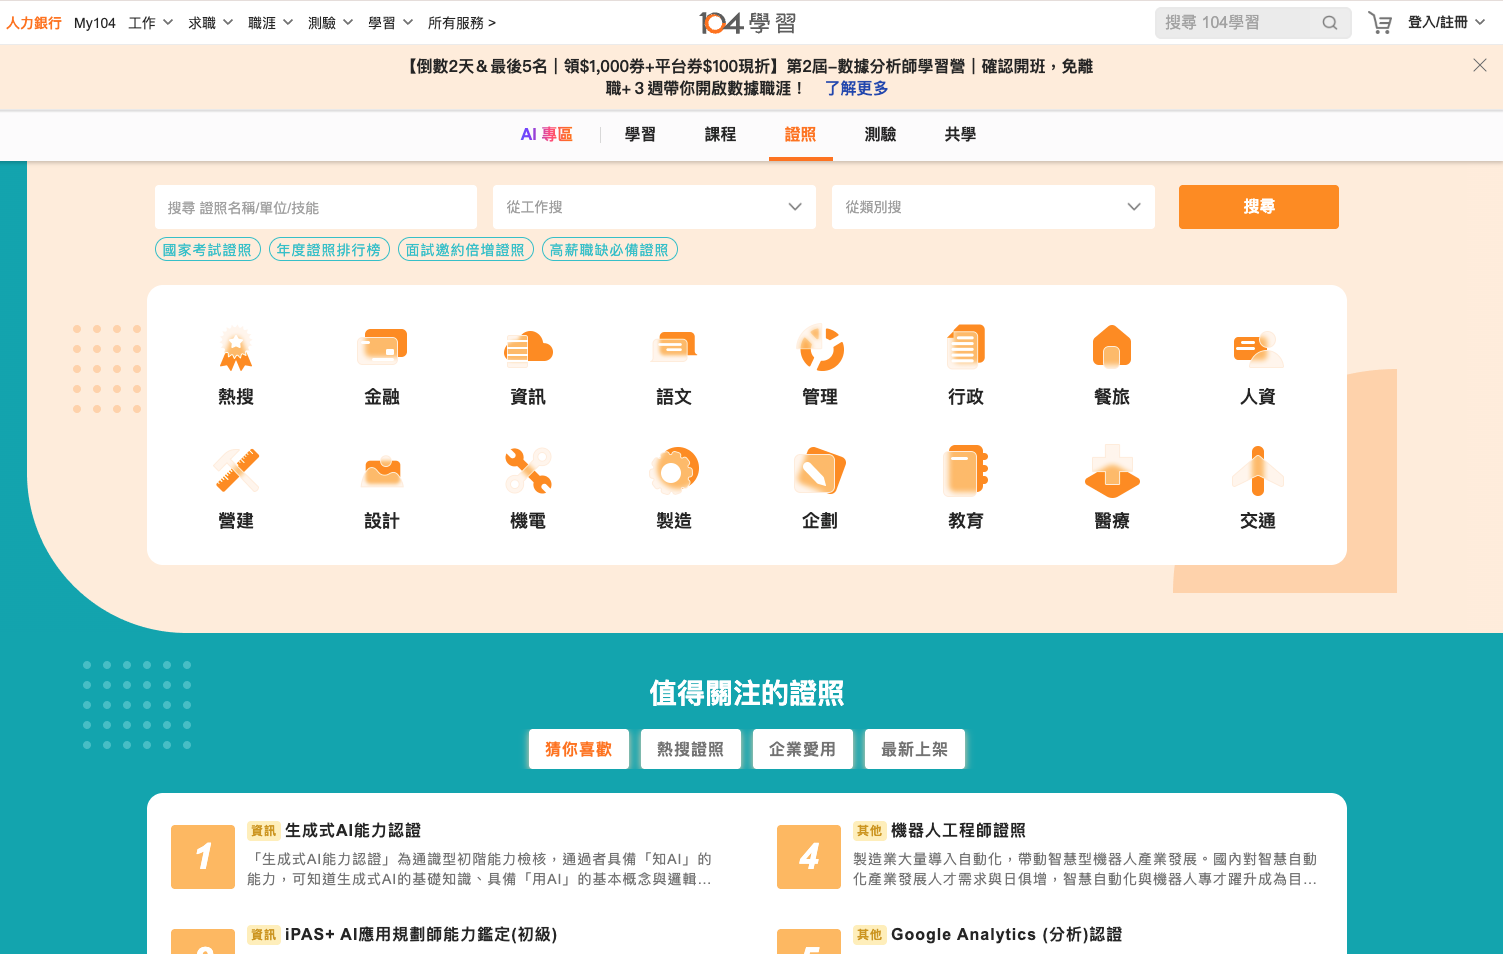Expand the 測驗 dropdown in the top bar
Viewport: 1503px width, 954px height.
(x=330, y=23)
